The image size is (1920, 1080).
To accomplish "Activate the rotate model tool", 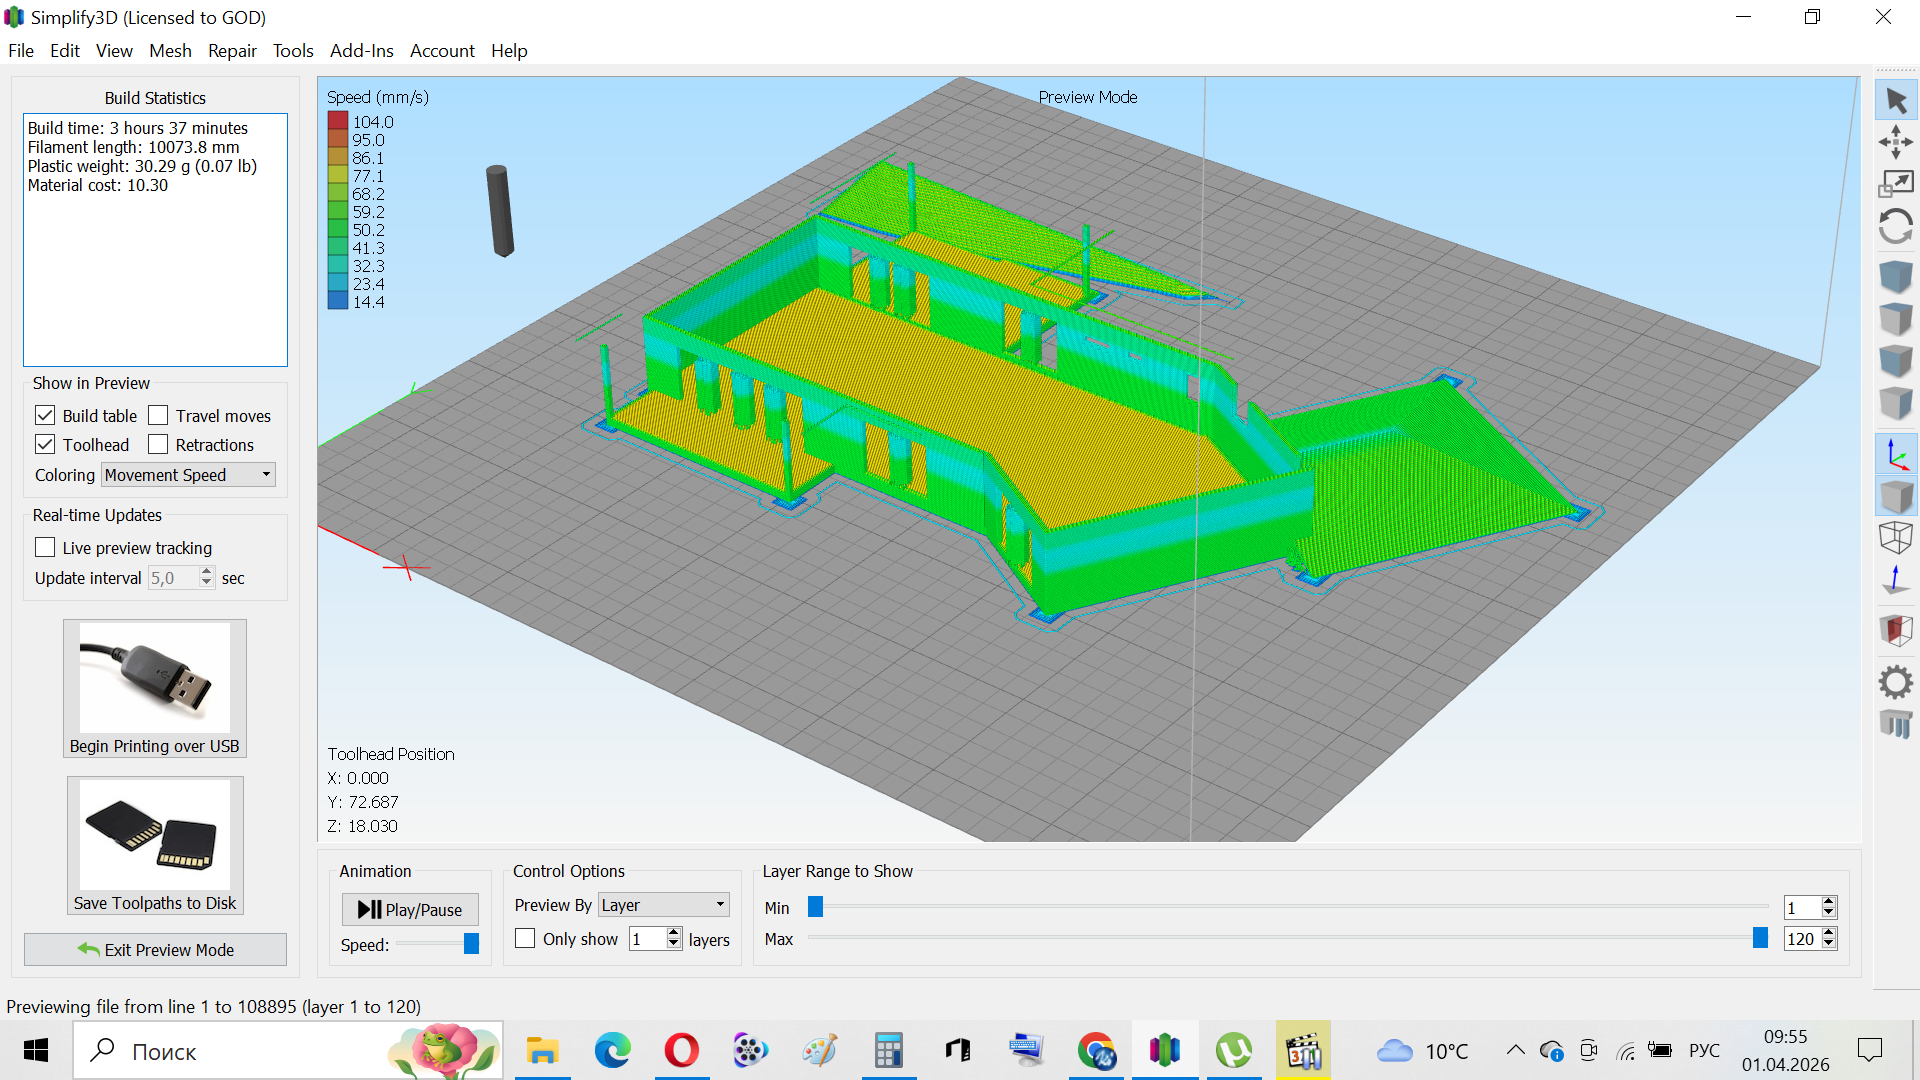I will (x=1895, y=226).
